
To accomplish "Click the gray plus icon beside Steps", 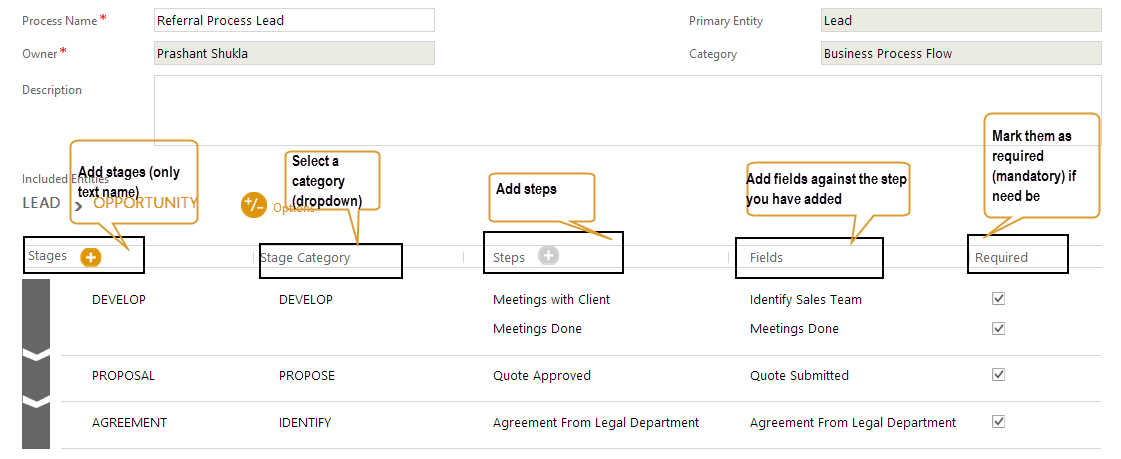I will tap(548, 256).
